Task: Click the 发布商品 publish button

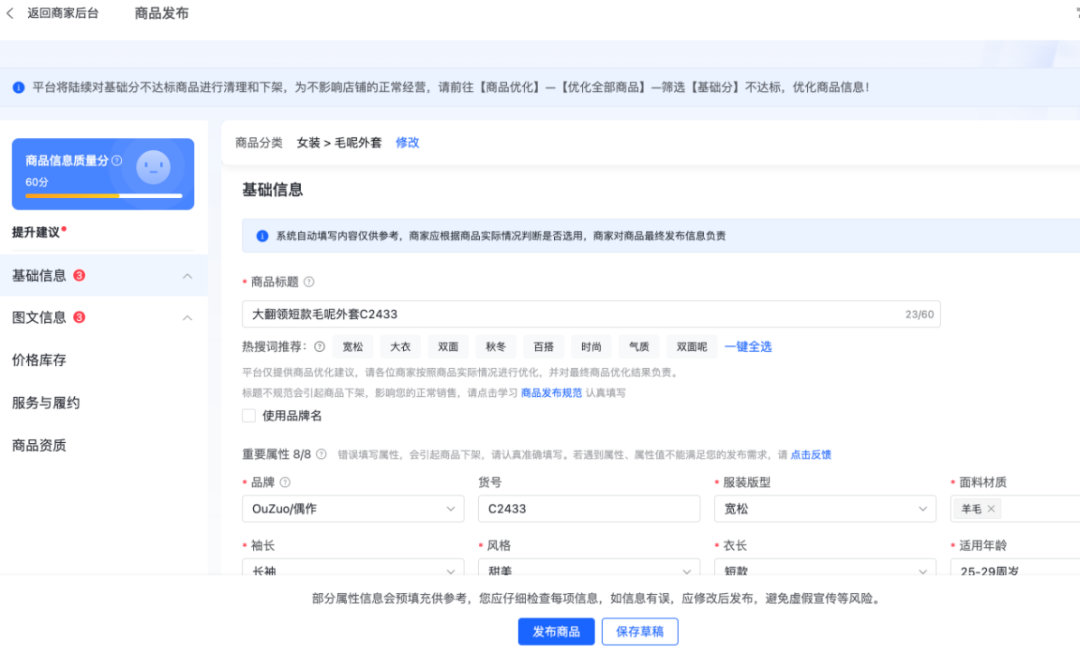Action: point(555,631)
